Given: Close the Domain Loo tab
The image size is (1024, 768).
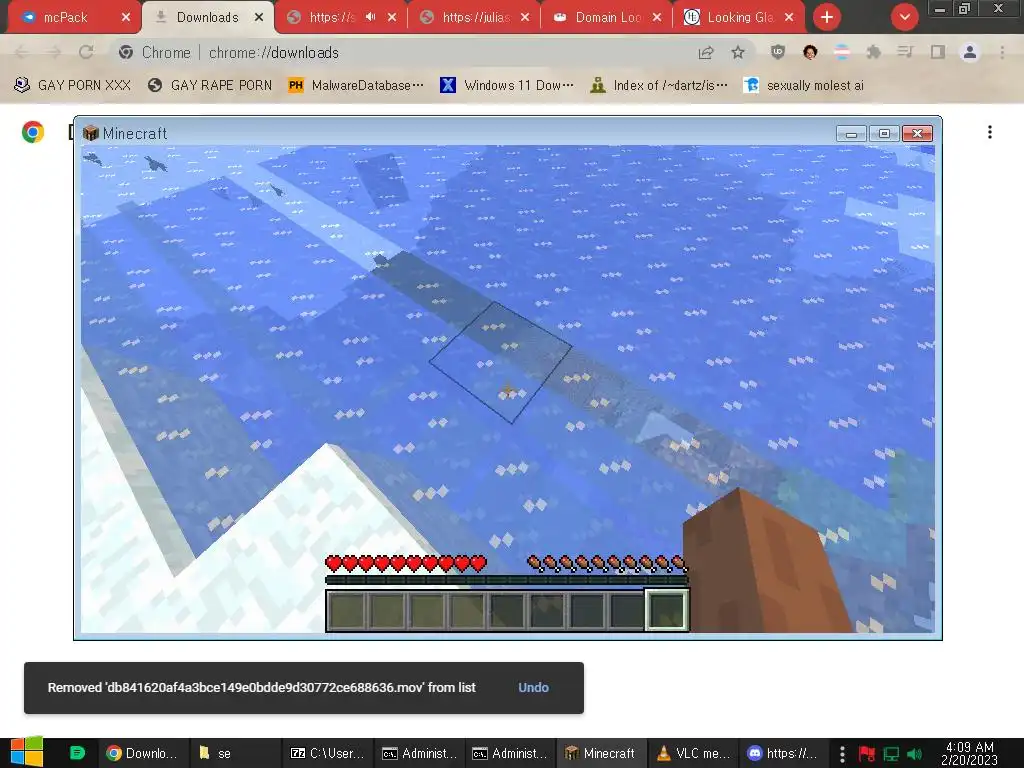Looking at the screenshot, I should [657, 18].
